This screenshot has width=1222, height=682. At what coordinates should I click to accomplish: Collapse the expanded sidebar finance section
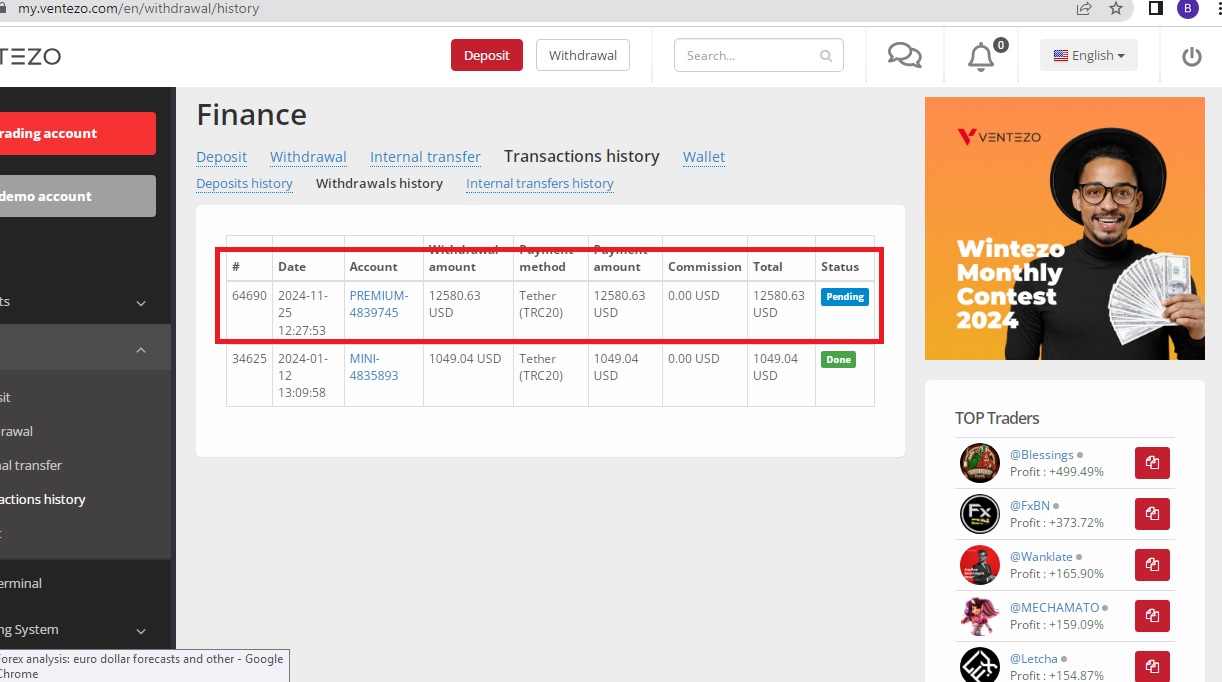pyautogui.click(x=141, y=350)
